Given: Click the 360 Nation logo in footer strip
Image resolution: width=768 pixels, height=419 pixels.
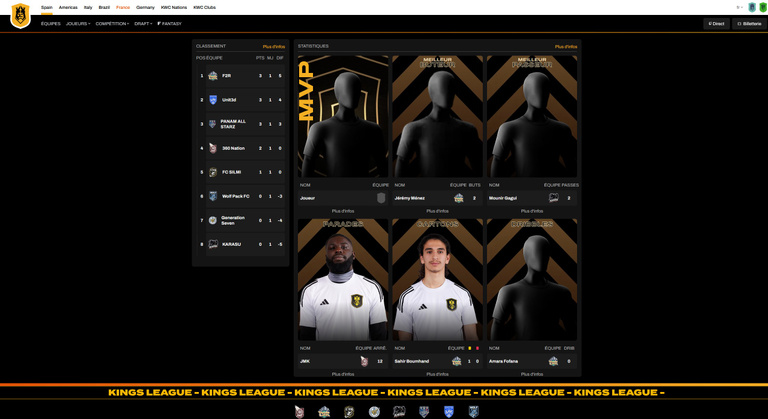Looking at the screenshot, I should pos(299,412).
